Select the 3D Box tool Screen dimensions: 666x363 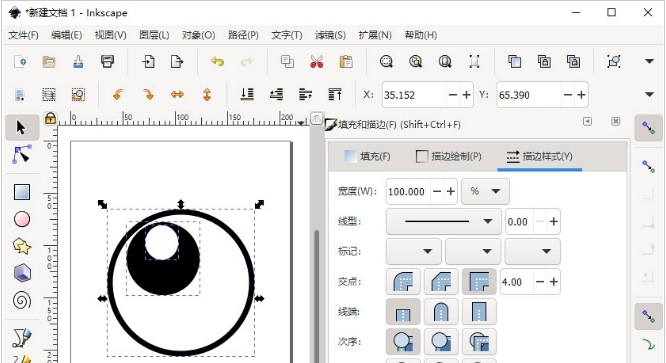[22, 273]
